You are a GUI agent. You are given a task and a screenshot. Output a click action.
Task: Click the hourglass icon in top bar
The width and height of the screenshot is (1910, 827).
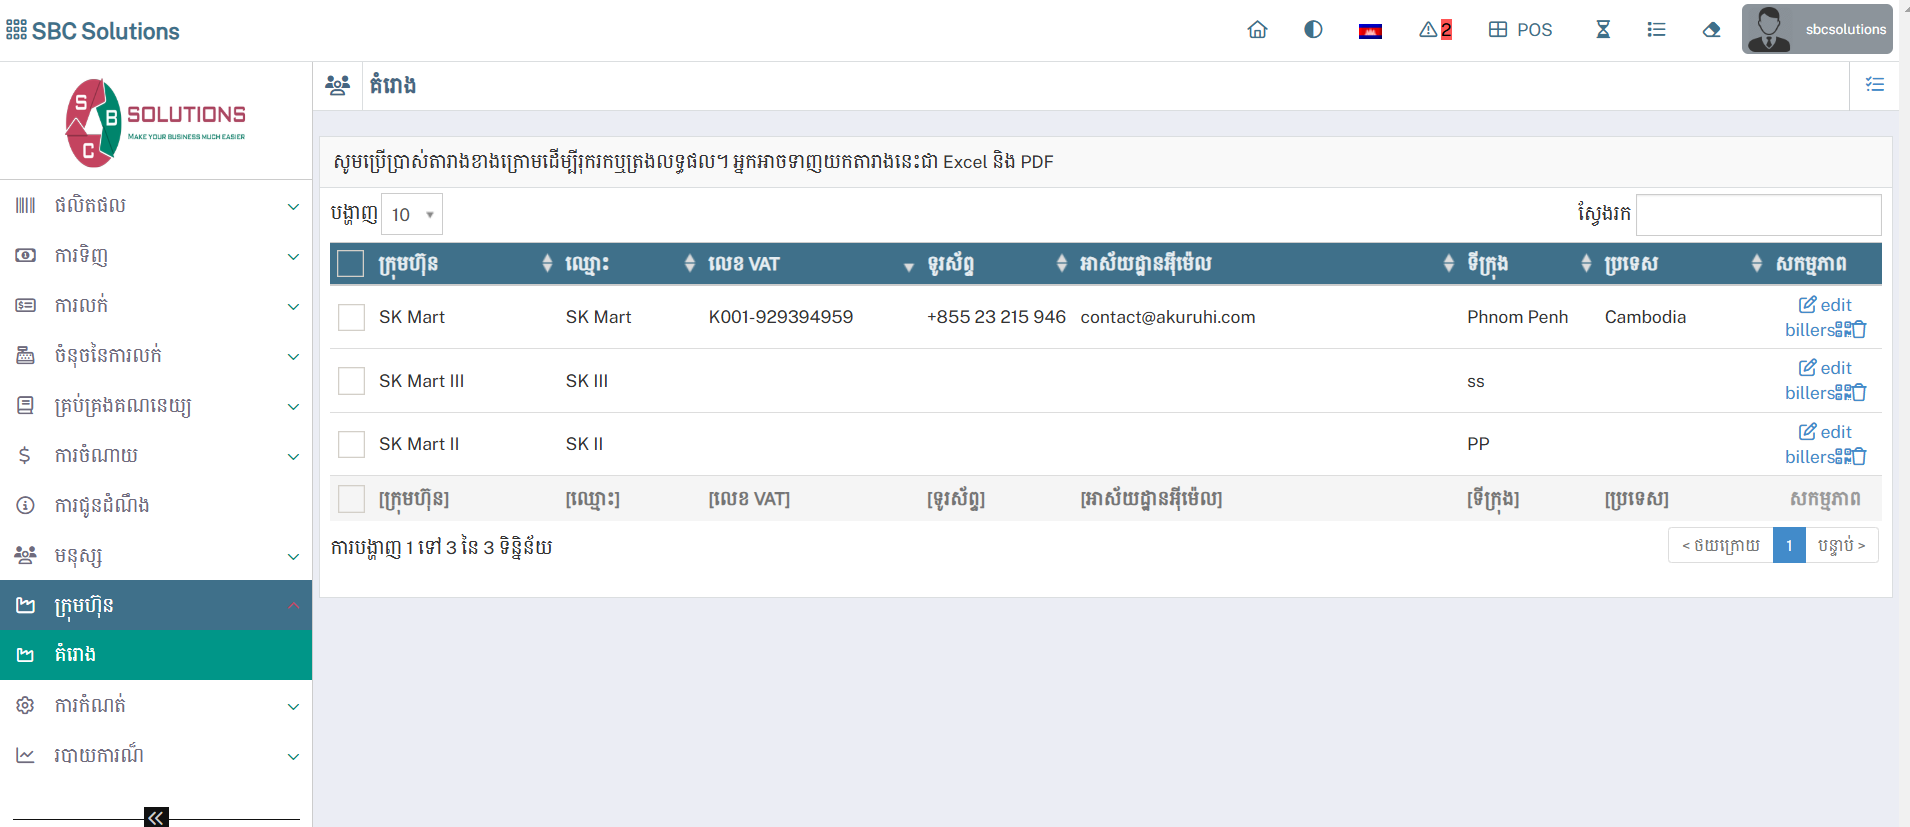point(1603,30)
